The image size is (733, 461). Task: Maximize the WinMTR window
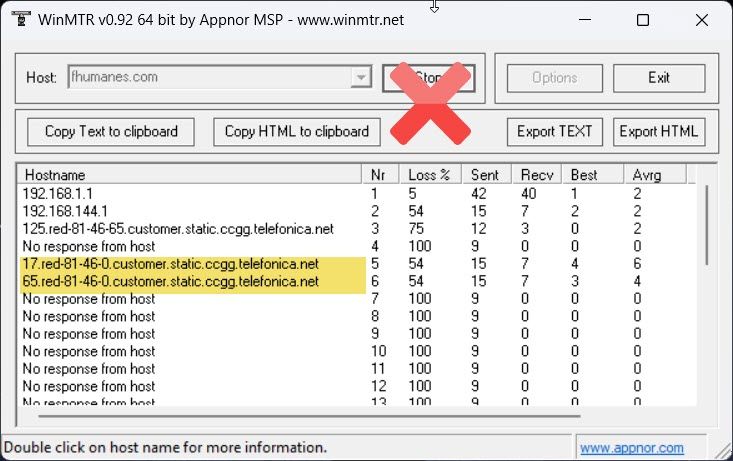point(643,20)
